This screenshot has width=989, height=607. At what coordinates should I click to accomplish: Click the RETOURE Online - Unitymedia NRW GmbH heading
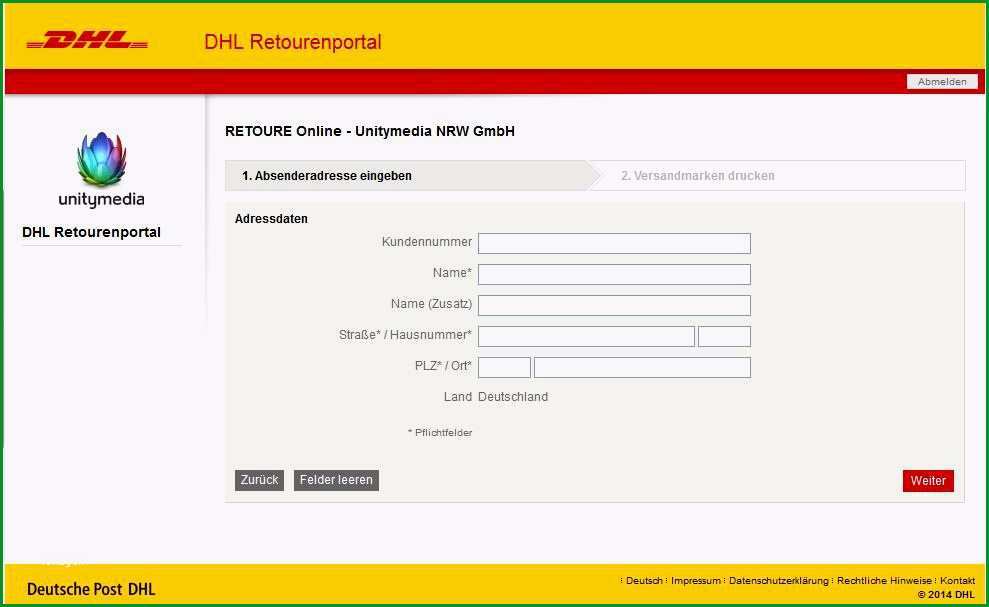point(370,131)
